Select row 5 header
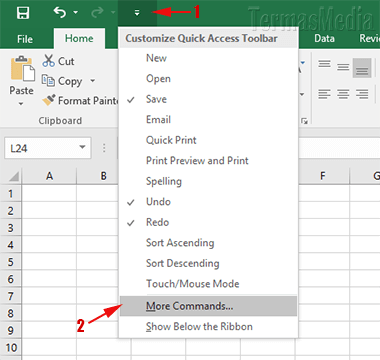 point(11,262)
